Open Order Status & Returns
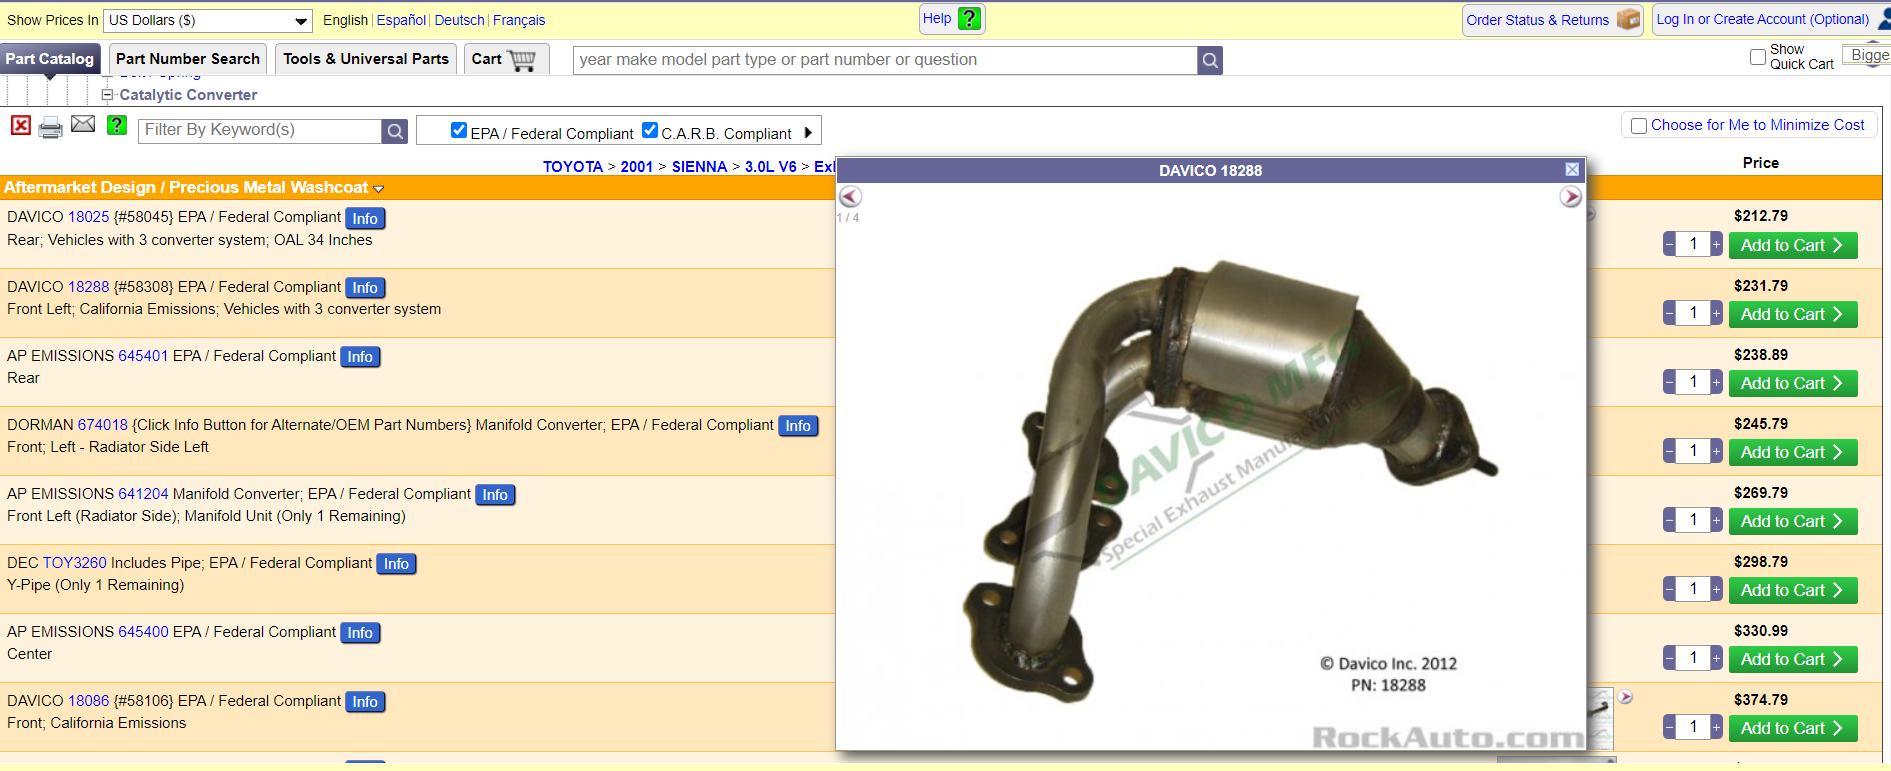 [x=1537, y=20]
